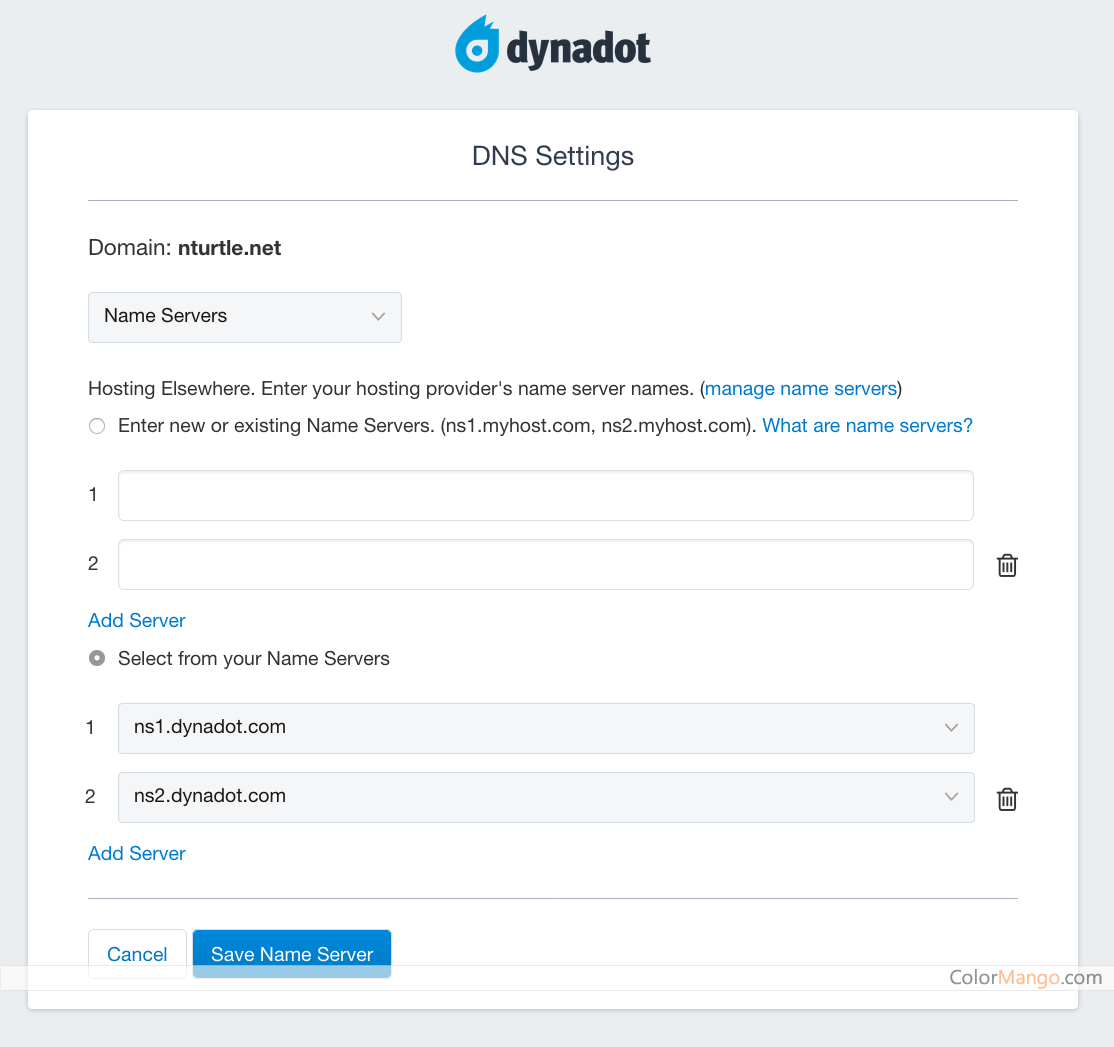
Task: Click the first empty name server field
Action: coord(545,495)
